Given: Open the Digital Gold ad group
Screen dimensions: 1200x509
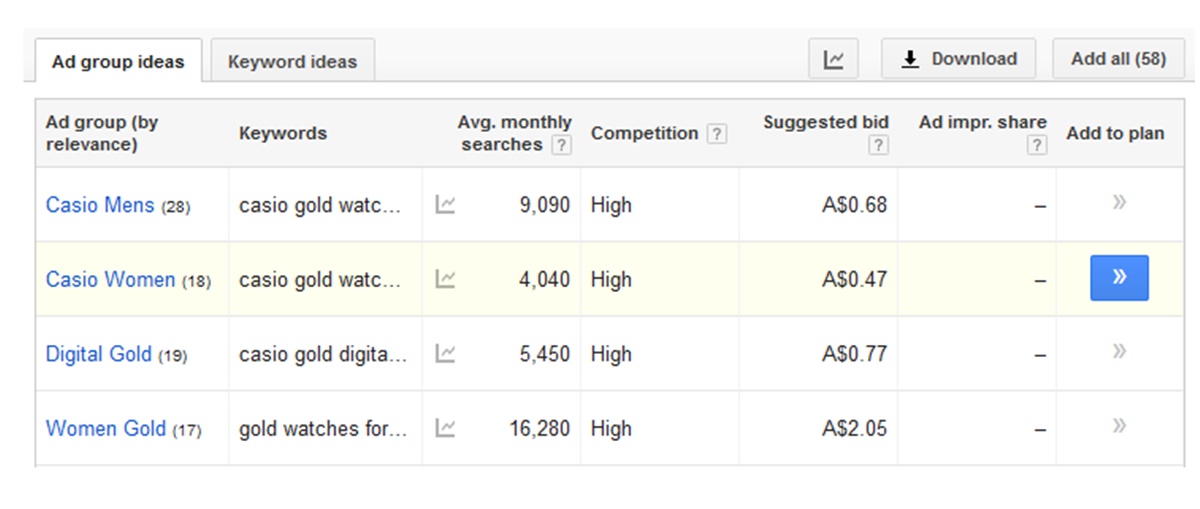Looking at the screenshot, I should (x=99, y=354).
